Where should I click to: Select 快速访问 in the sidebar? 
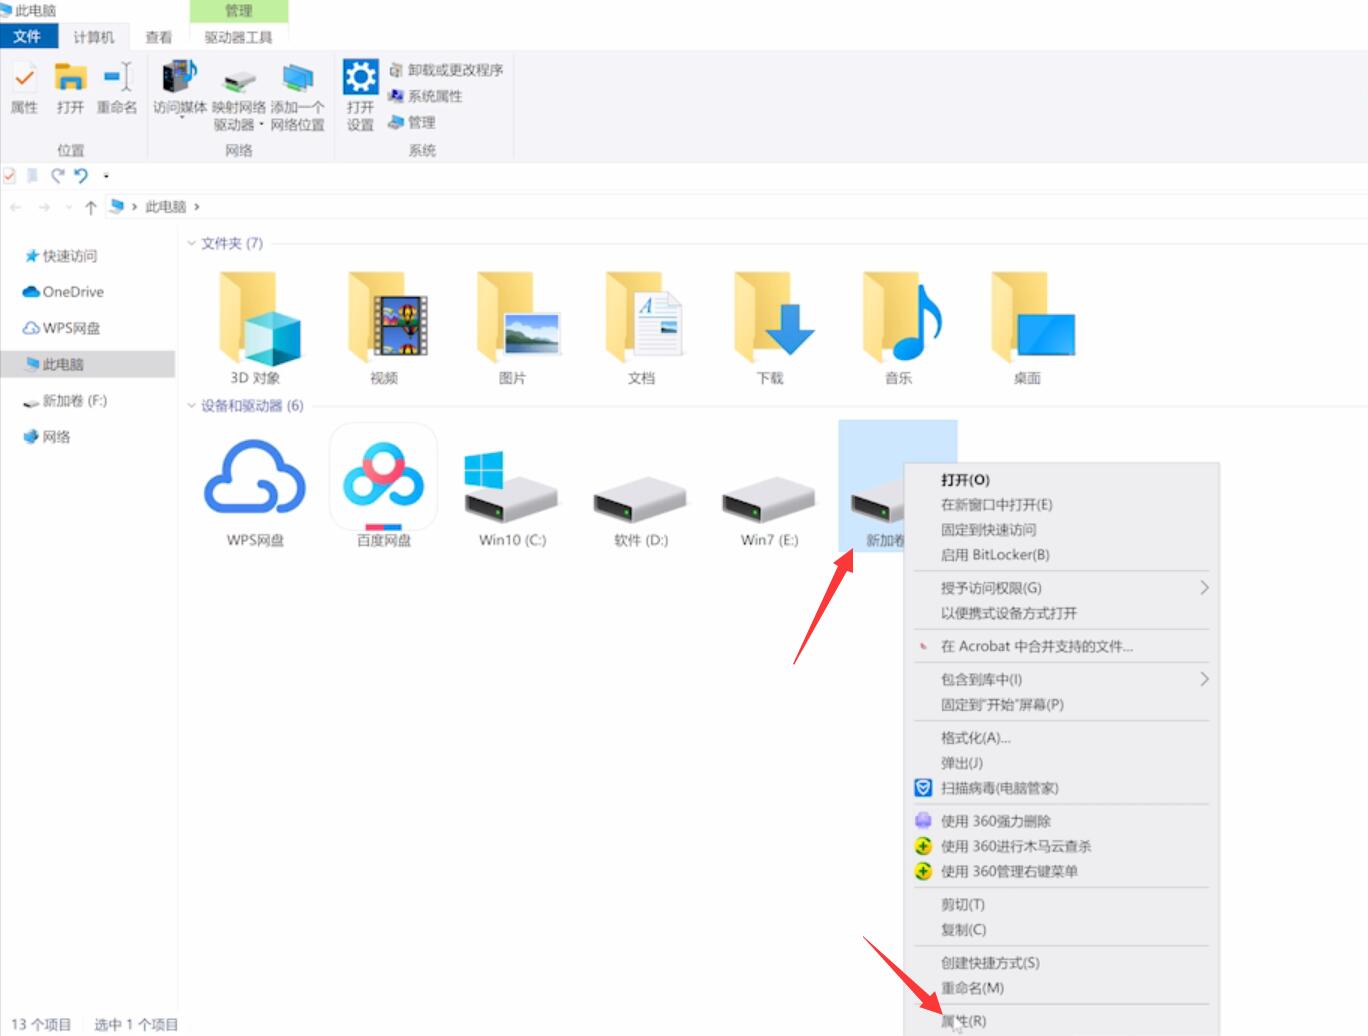pyautogui.click(x=61, y=256)
